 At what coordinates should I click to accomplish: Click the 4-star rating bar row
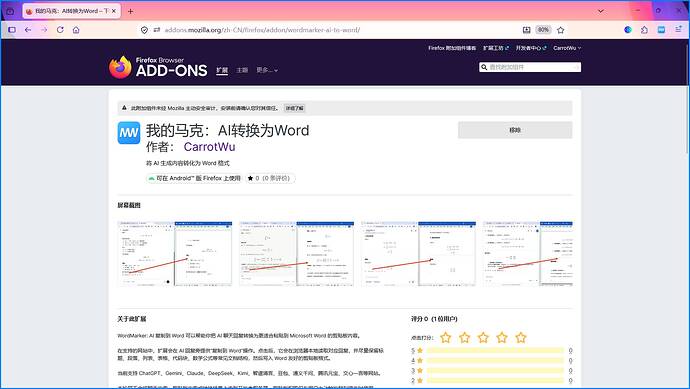pos(492,360)
